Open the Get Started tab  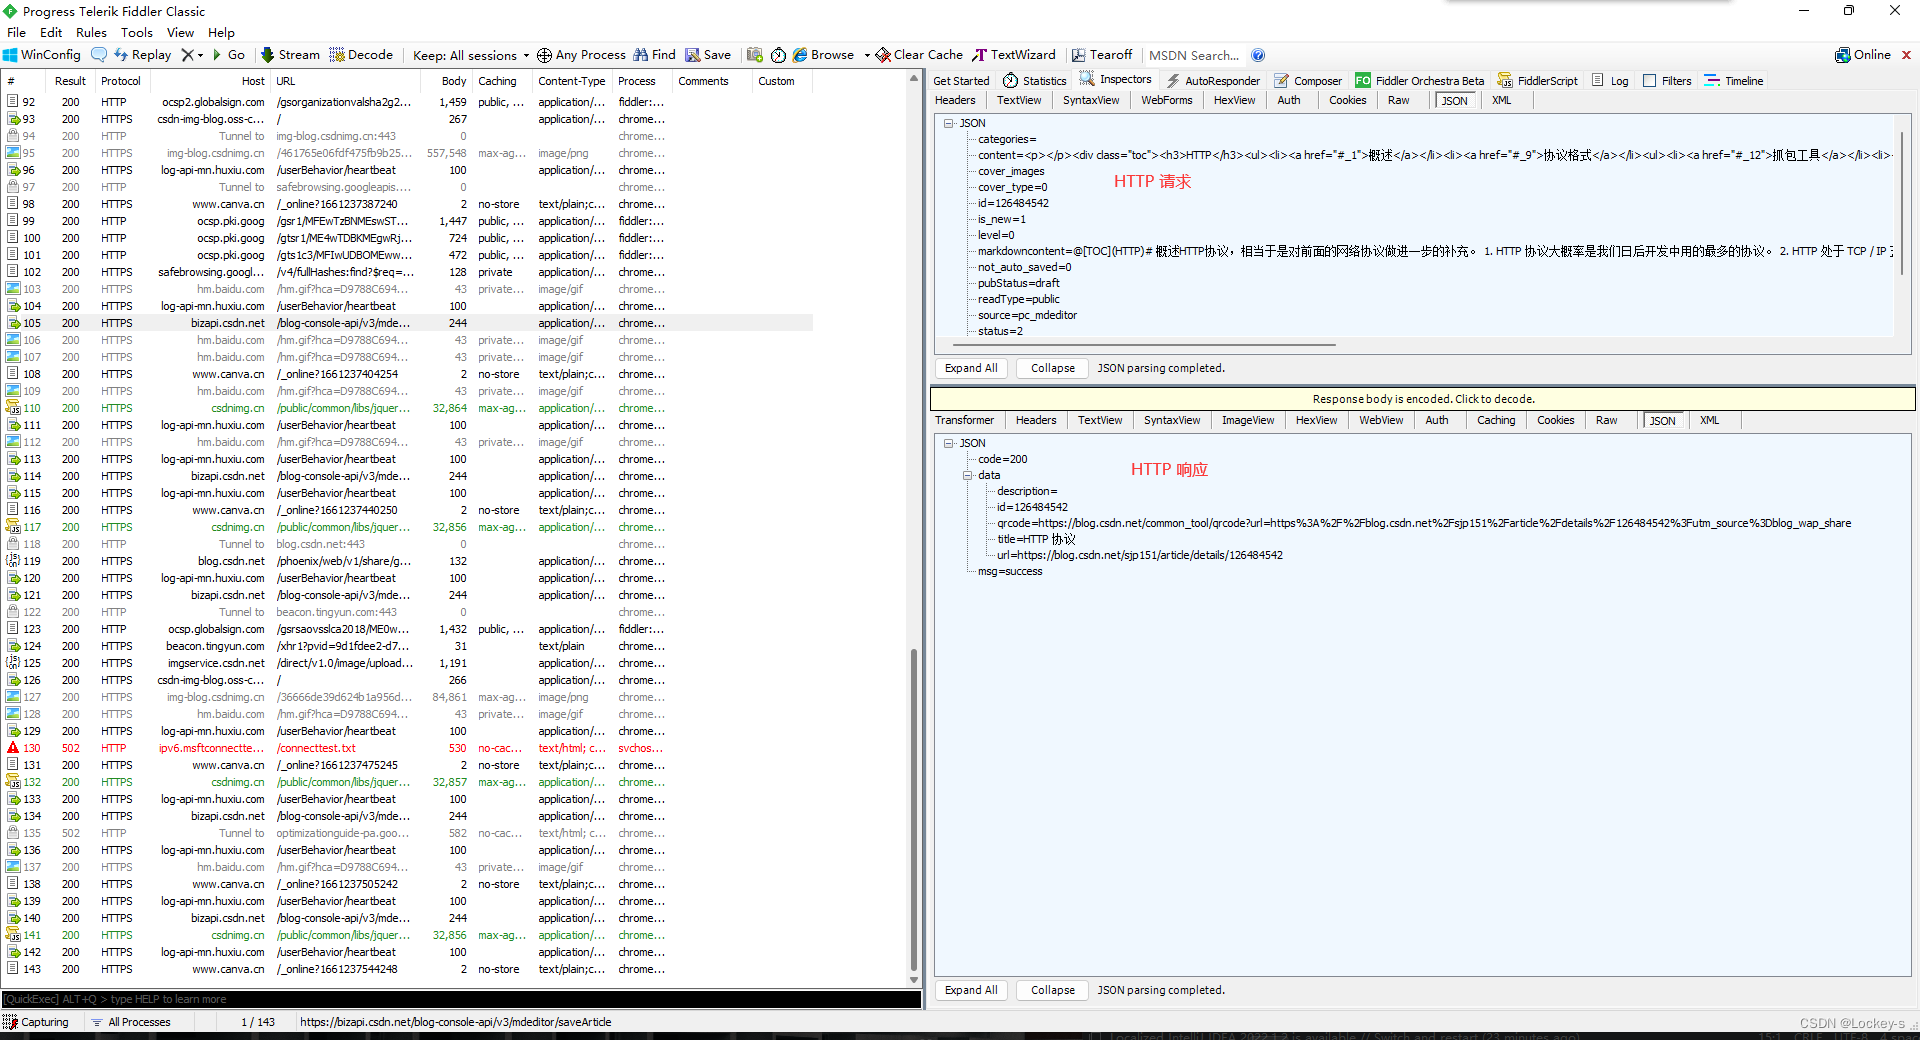click(961, 81)
